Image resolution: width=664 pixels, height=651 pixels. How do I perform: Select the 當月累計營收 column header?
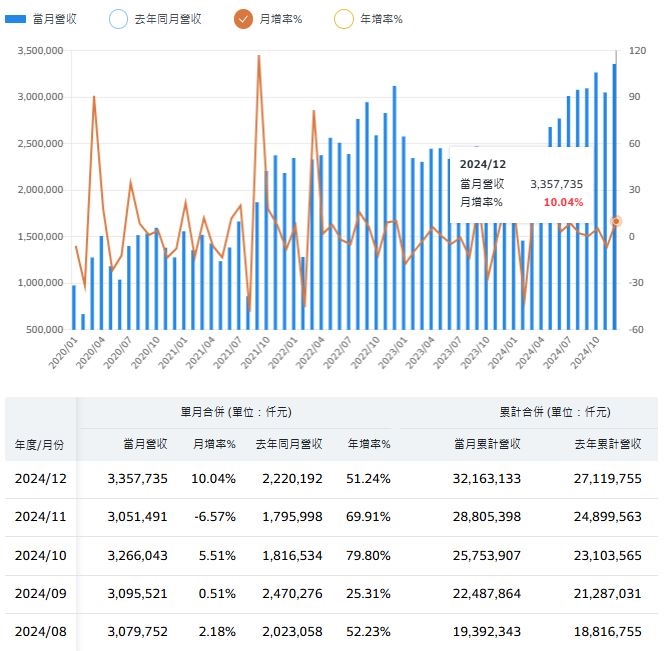(x=486, y=443)
